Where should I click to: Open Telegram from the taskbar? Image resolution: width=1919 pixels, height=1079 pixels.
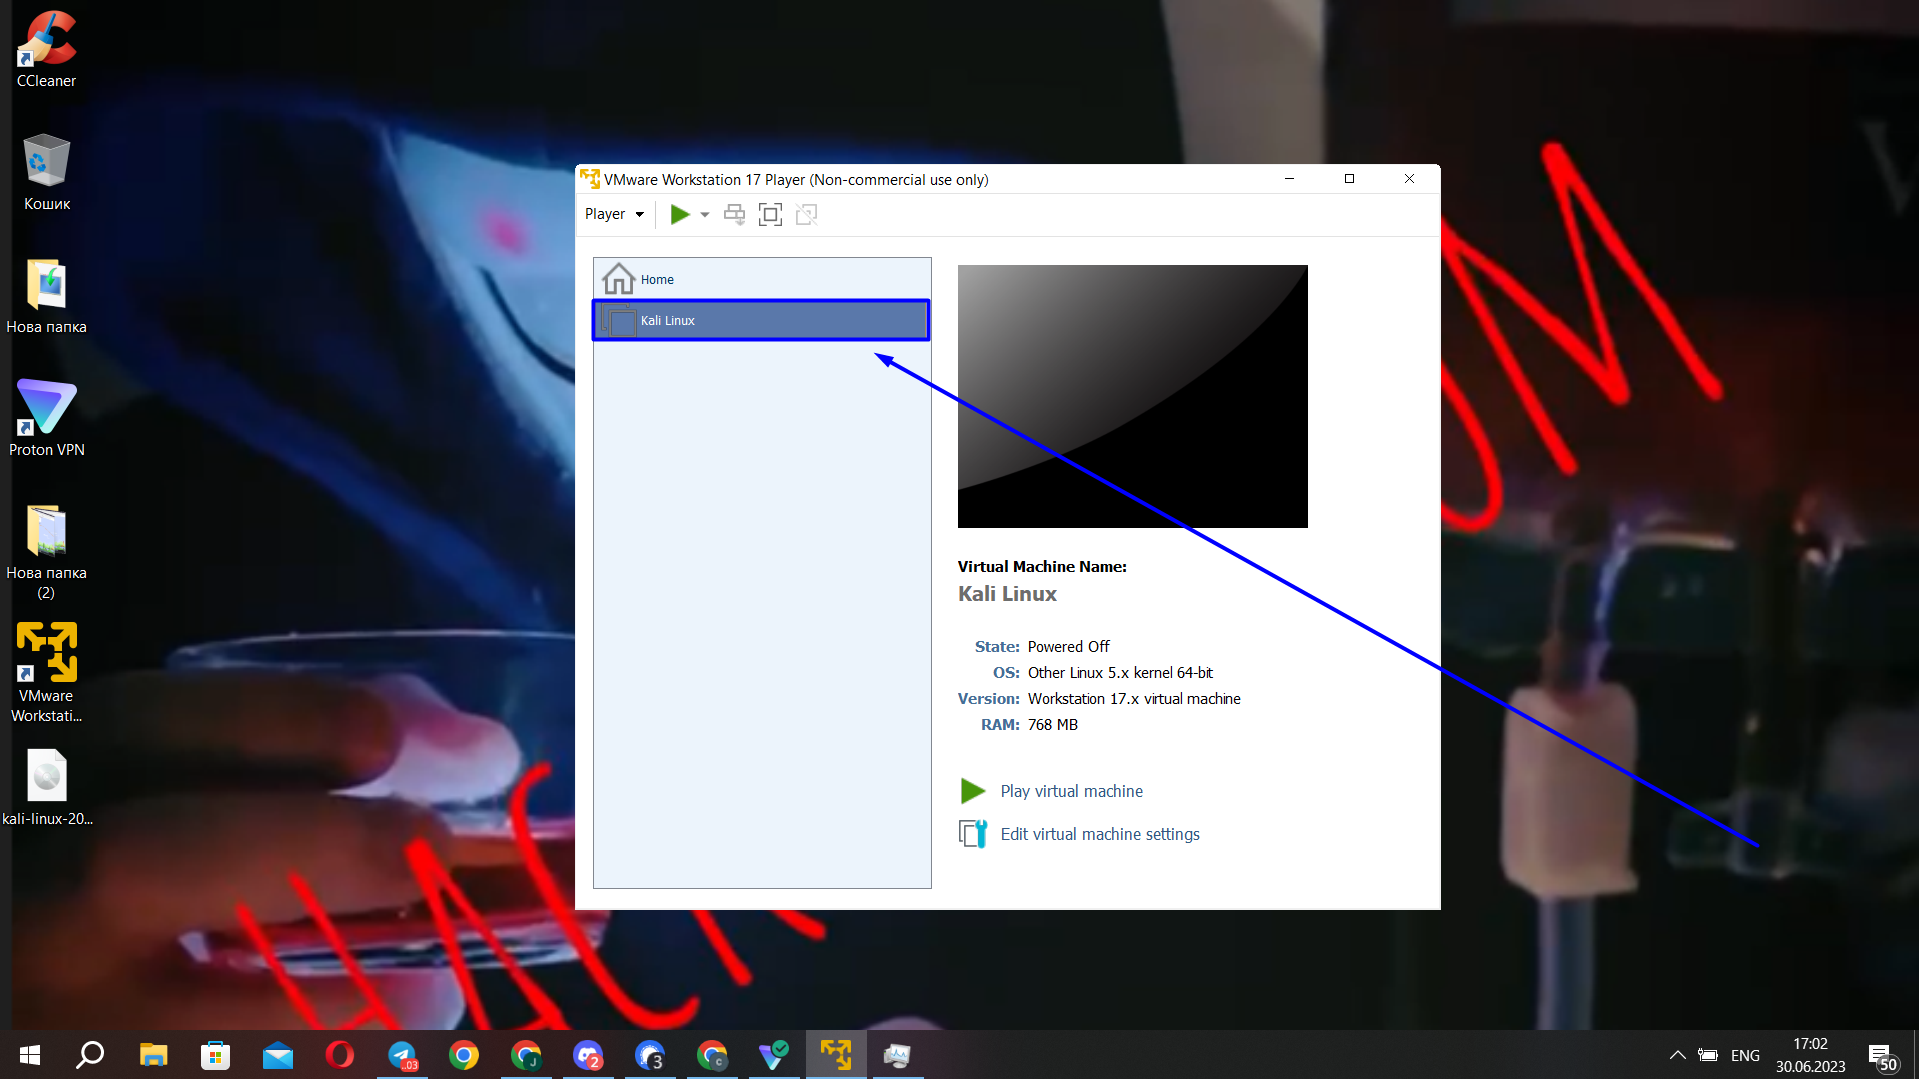tap(402, 1055)
